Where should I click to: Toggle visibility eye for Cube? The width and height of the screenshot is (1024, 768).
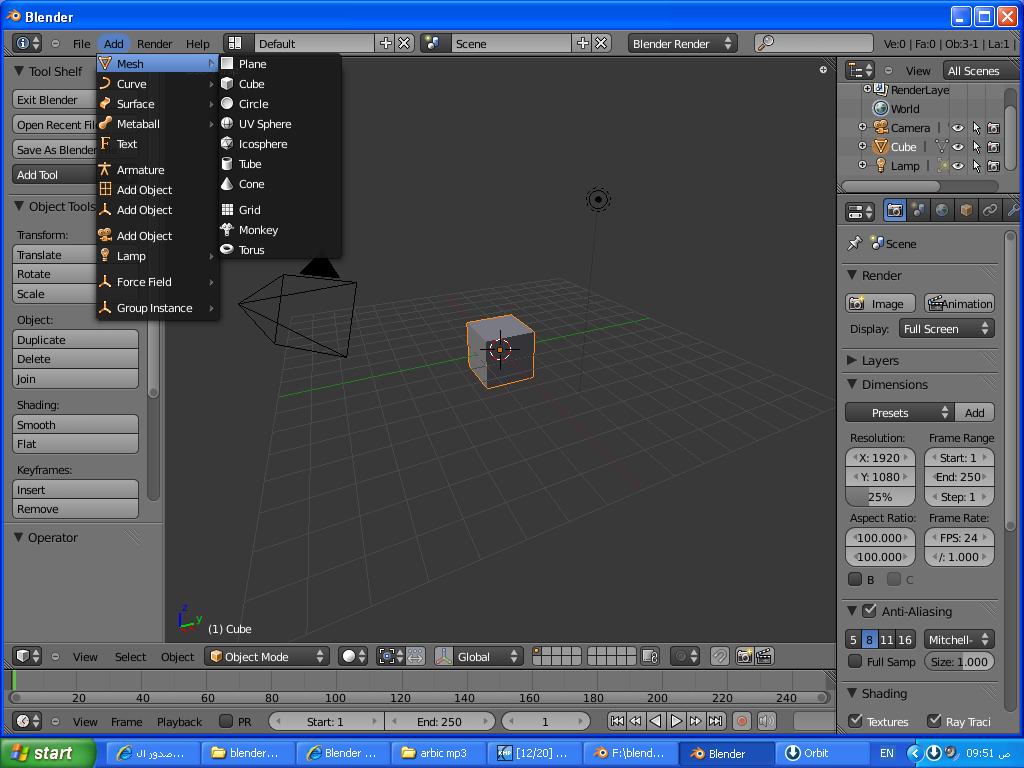pyautogui.click(x=957, y=147)
